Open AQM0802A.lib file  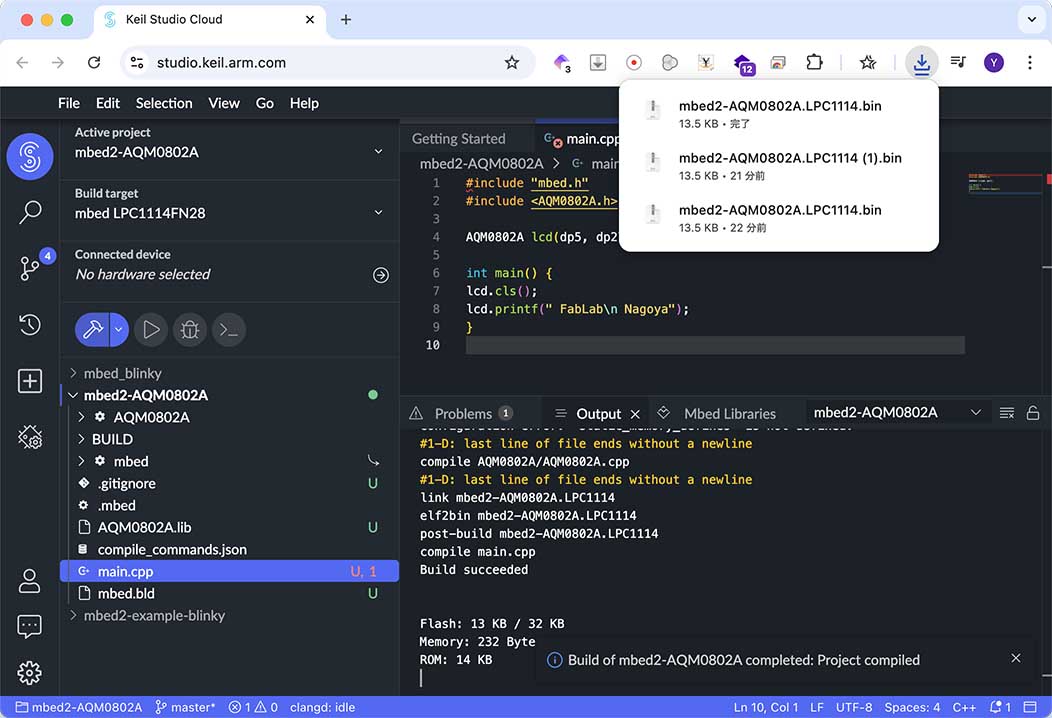point(229,527)
